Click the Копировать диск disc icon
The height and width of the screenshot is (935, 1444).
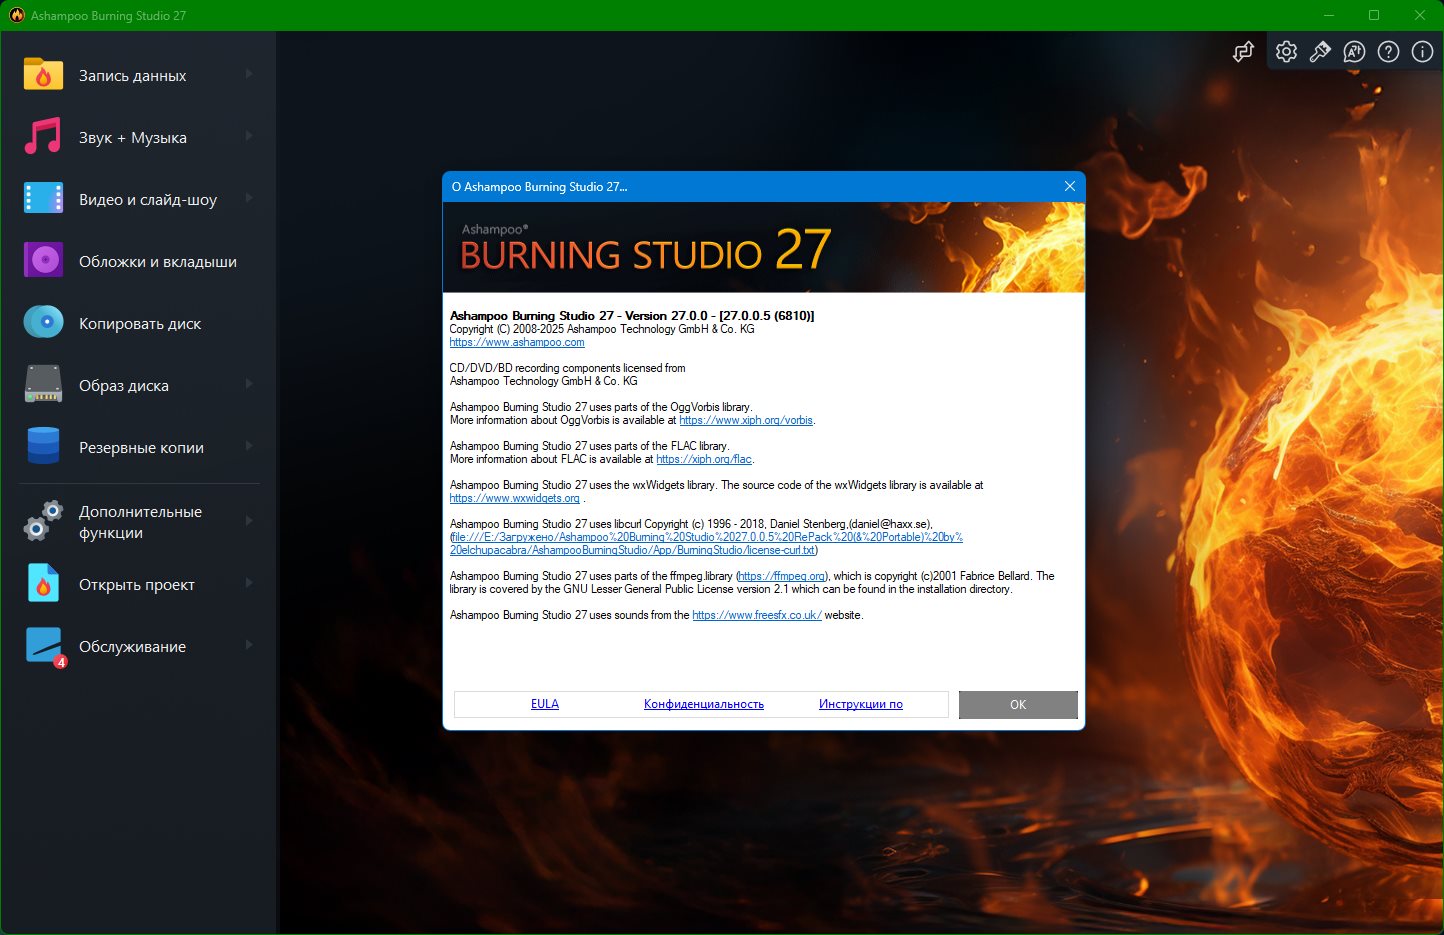point(43,323)
